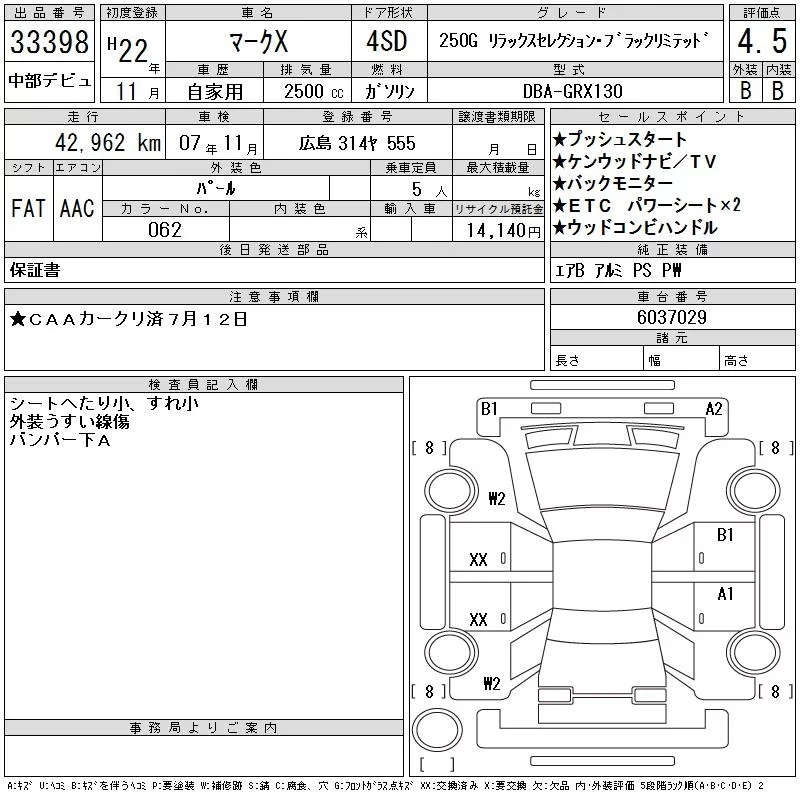Click recycle deposit 14,140円
800x800 pixels.
pos(504,231)
